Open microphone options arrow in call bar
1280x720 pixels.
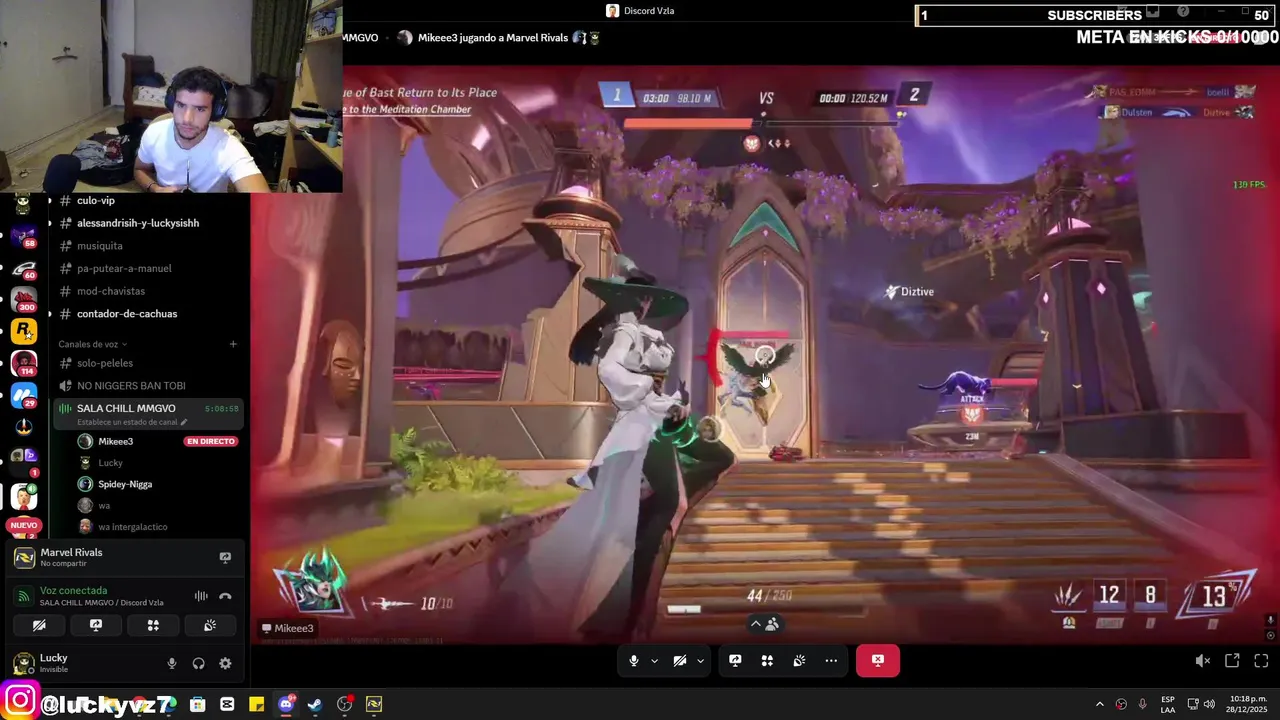[x=654, y=661]
